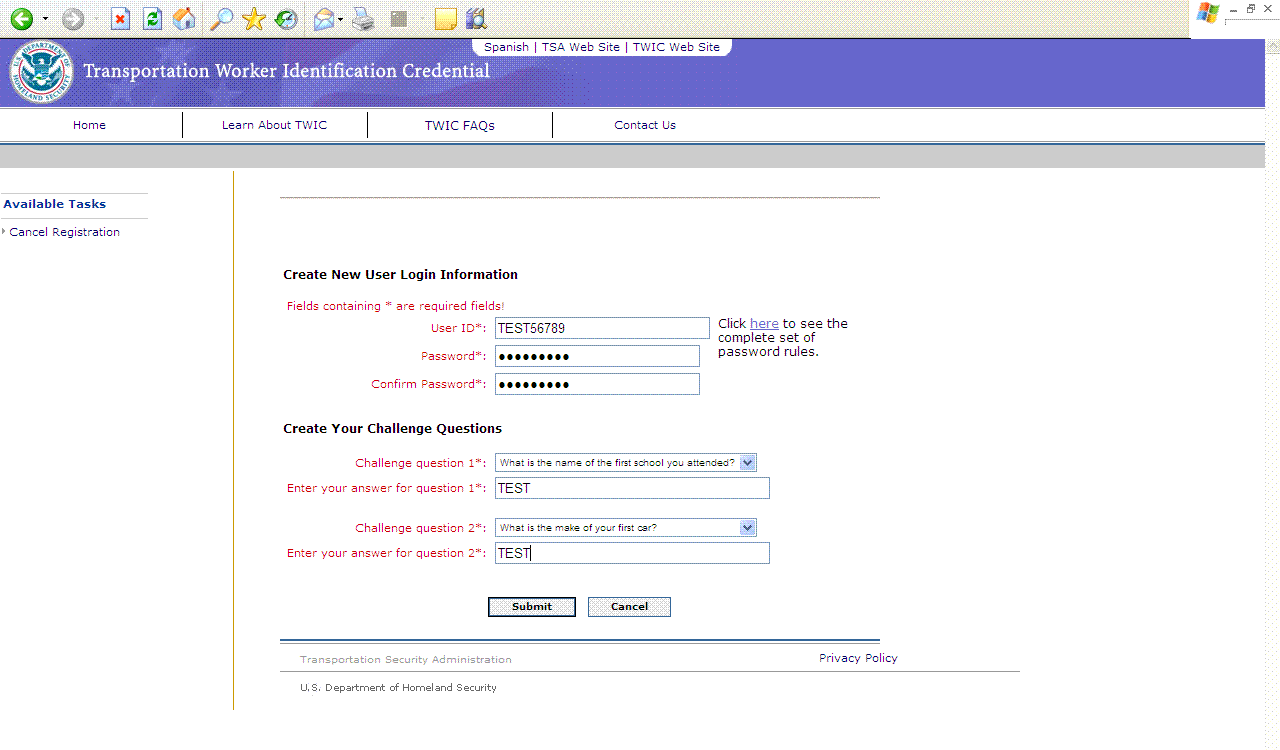This screenshot has width=1280, height=750.
Task: Open the Privacy Policy link
Action: (858, 658)
